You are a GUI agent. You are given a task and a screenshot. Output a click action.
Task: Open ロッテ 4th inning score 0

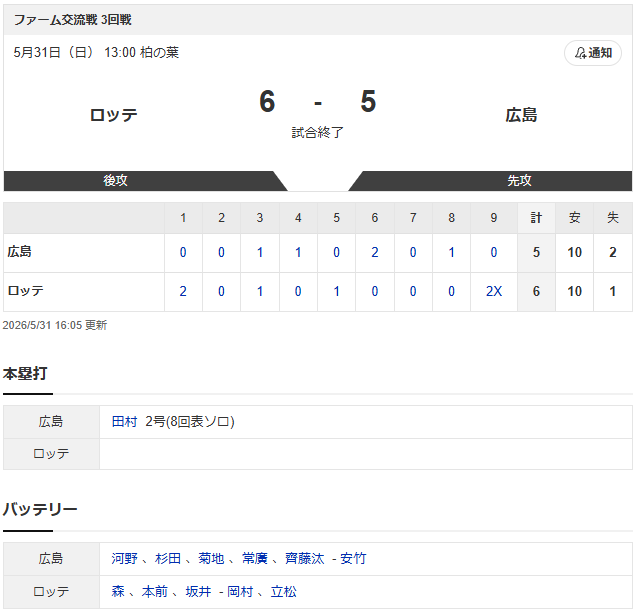298,291
